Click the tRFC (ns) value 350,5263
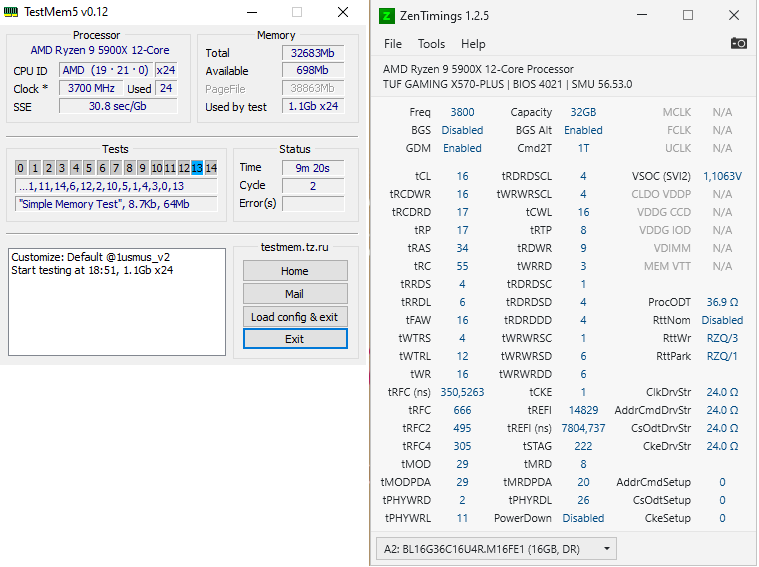This screenshot has width=759, height=567. click(x=462, y=392)
